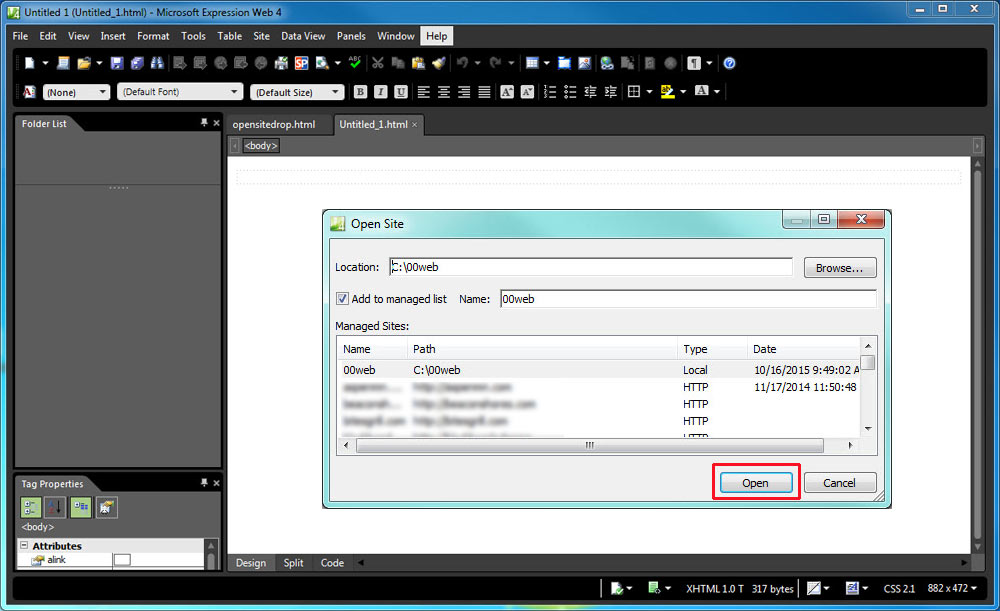
Task: Click the Insert Layer icon
Action: [564, 63]
